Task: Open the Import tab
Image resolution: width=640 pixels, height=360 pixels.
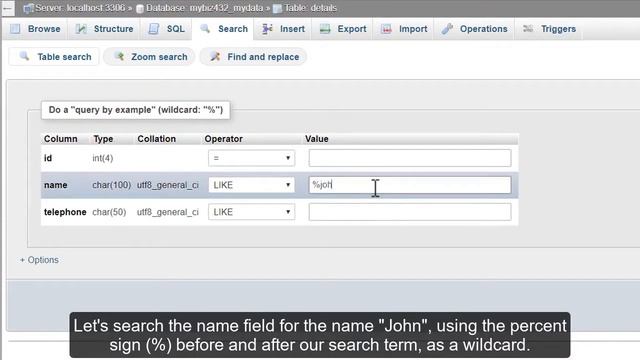Action: (x=404, y=29)
